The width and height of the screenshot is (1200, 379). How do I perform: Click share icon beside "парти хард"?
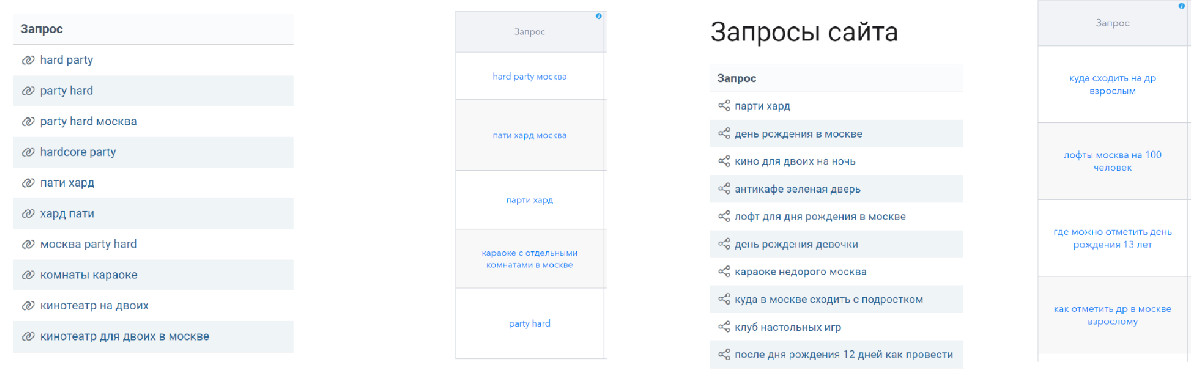(724, 106)
